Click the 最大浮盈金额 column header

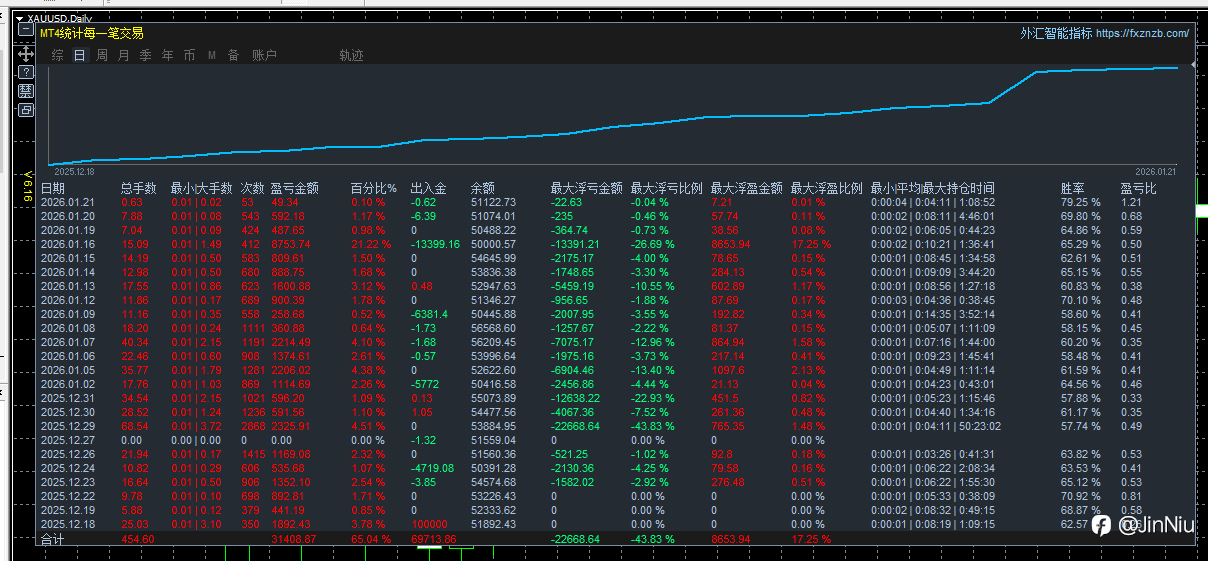pyautogui.click(x=747, y=188)
